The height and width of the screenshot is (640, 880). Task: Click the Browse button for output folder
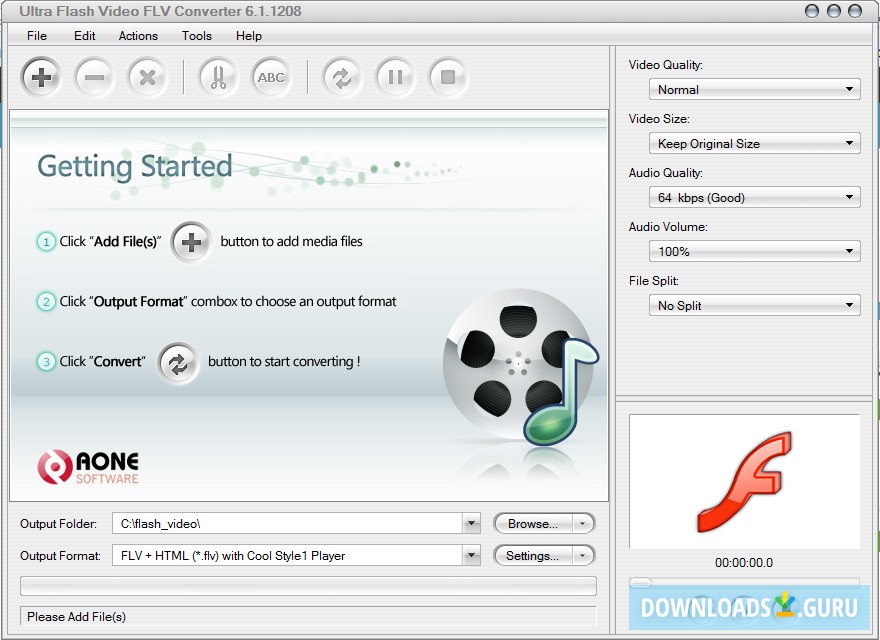[x=535, y=522]
